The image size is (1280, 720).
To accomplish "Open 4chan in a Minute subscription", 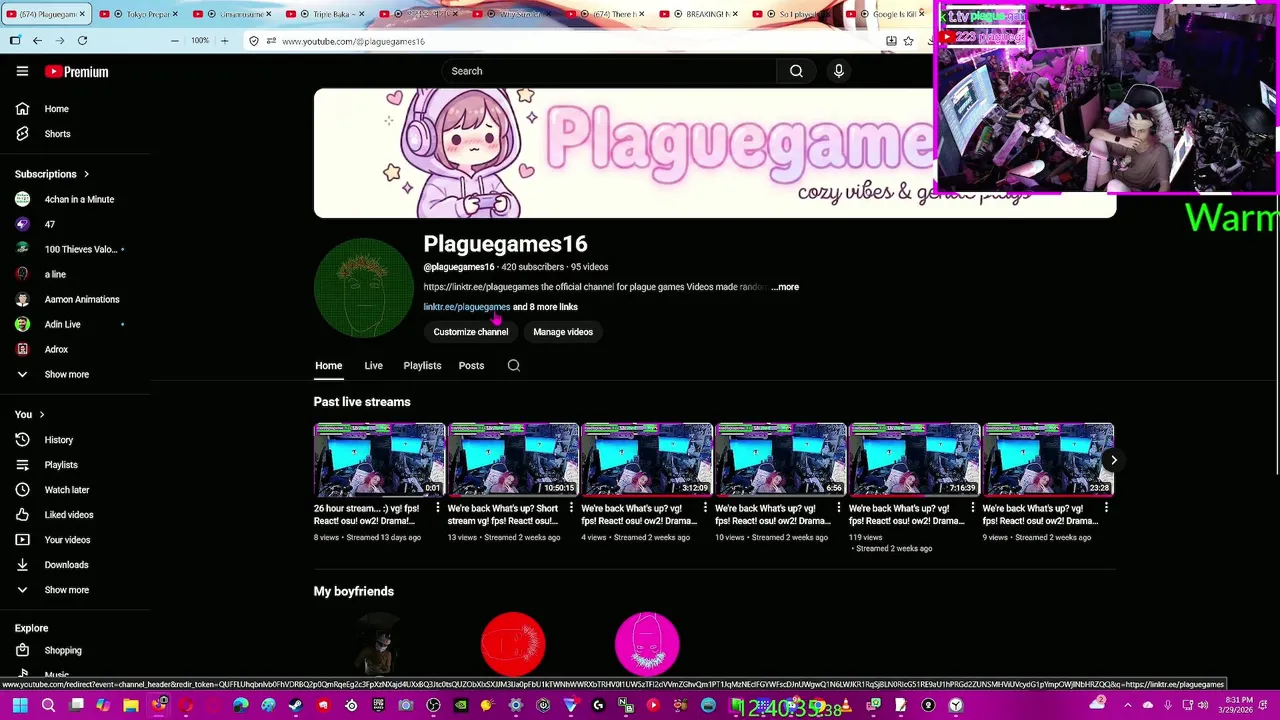I will 78,199.
